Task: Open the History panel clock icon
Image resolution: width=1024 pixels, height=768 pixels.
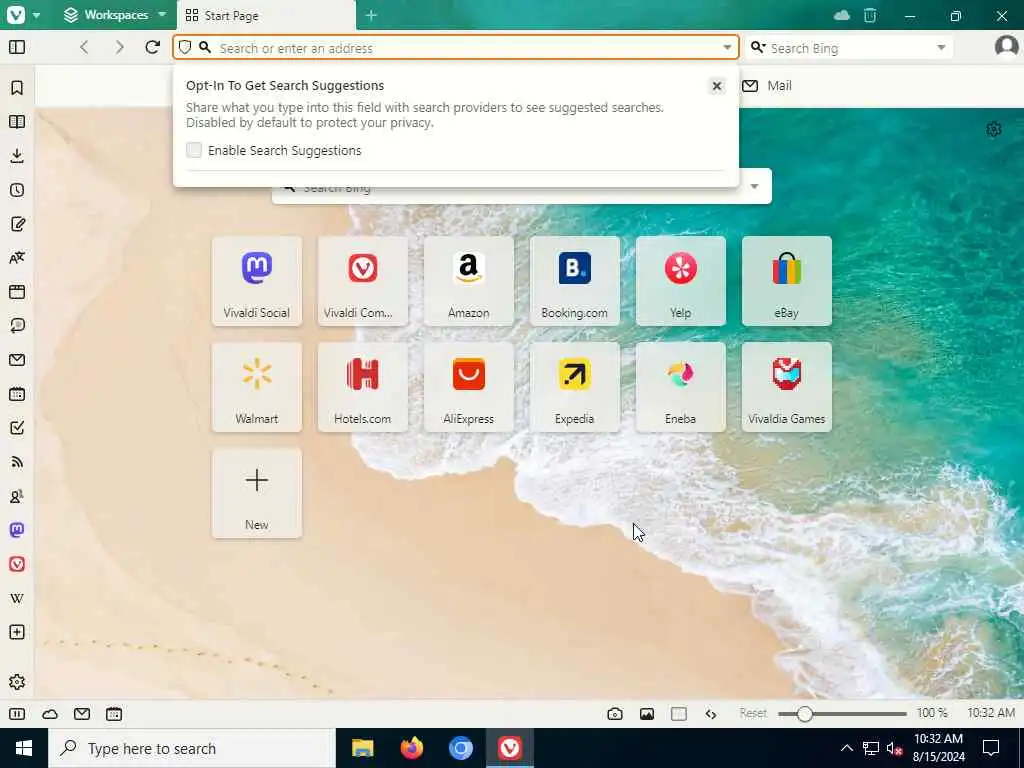Action: point(17,190)
